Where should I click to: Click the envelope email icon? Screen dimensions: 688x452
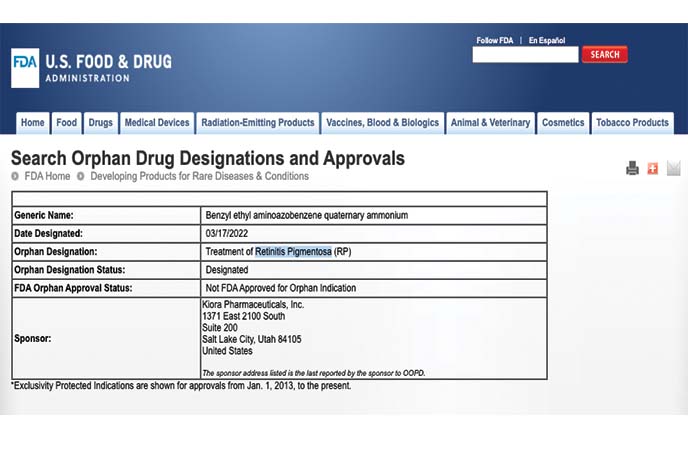tap(673, 168)
